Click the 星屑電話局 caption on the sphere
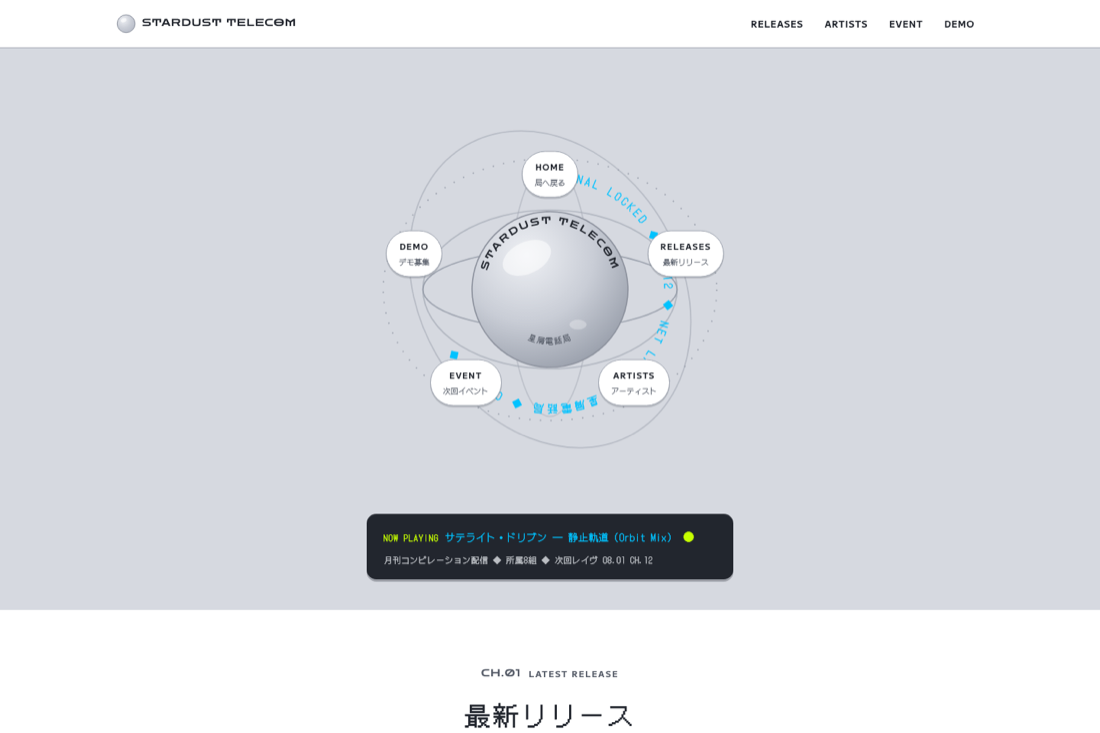1100x733 pixels. pyautogui.click(x=549, y=339)
